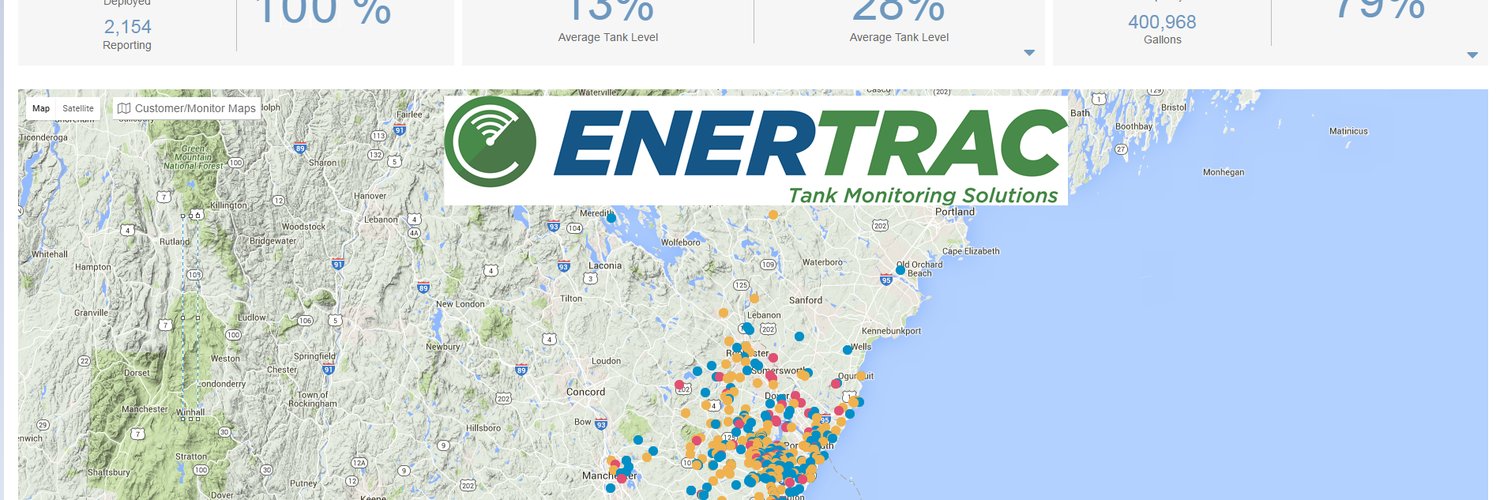Click the Laconia town label
Image resolution: width=1500 pixels, height=500 pixels.
pos(605,265)
